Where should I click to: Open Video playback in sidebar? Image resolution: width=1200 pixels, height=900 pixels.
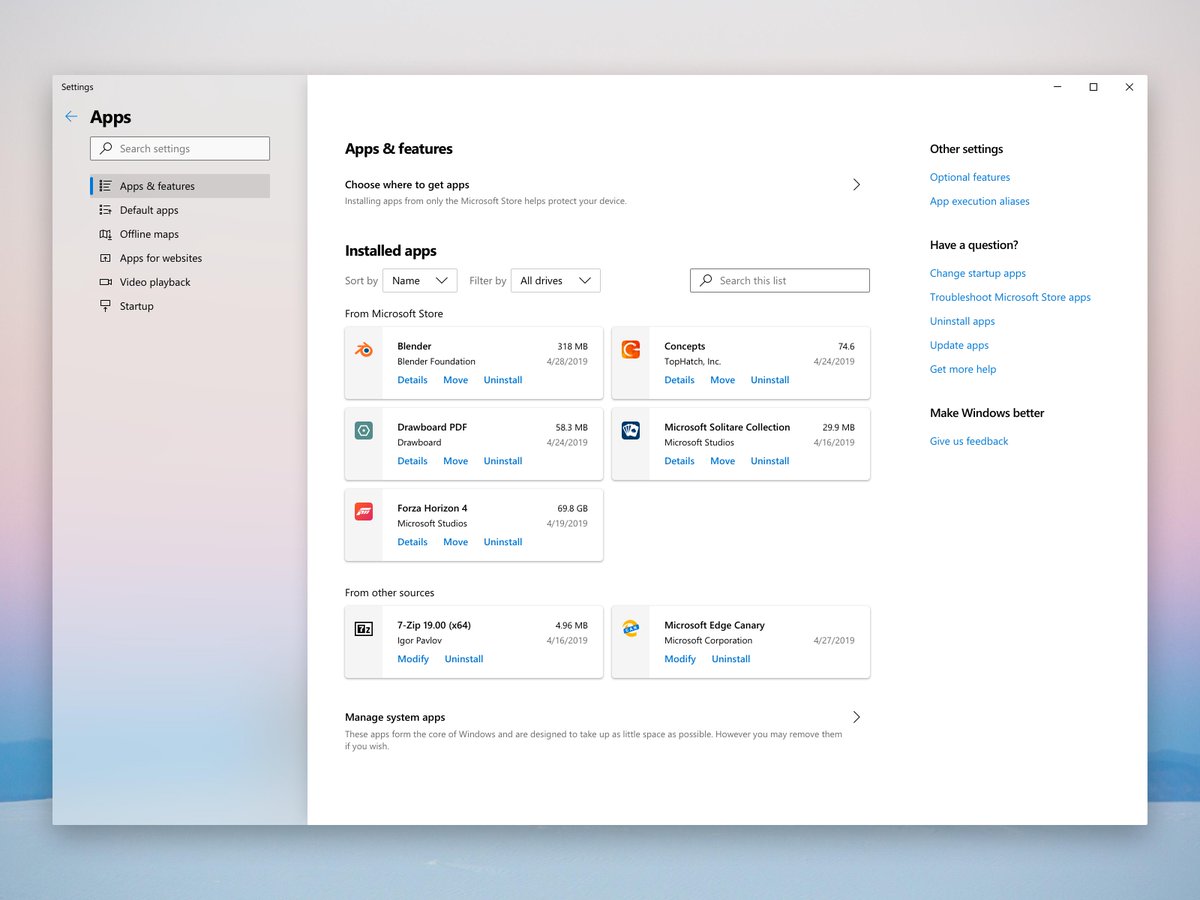180,282
